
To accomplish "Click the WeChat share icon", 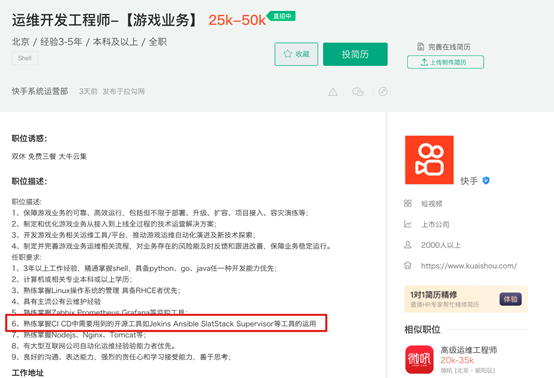I will tap(358, 92).
